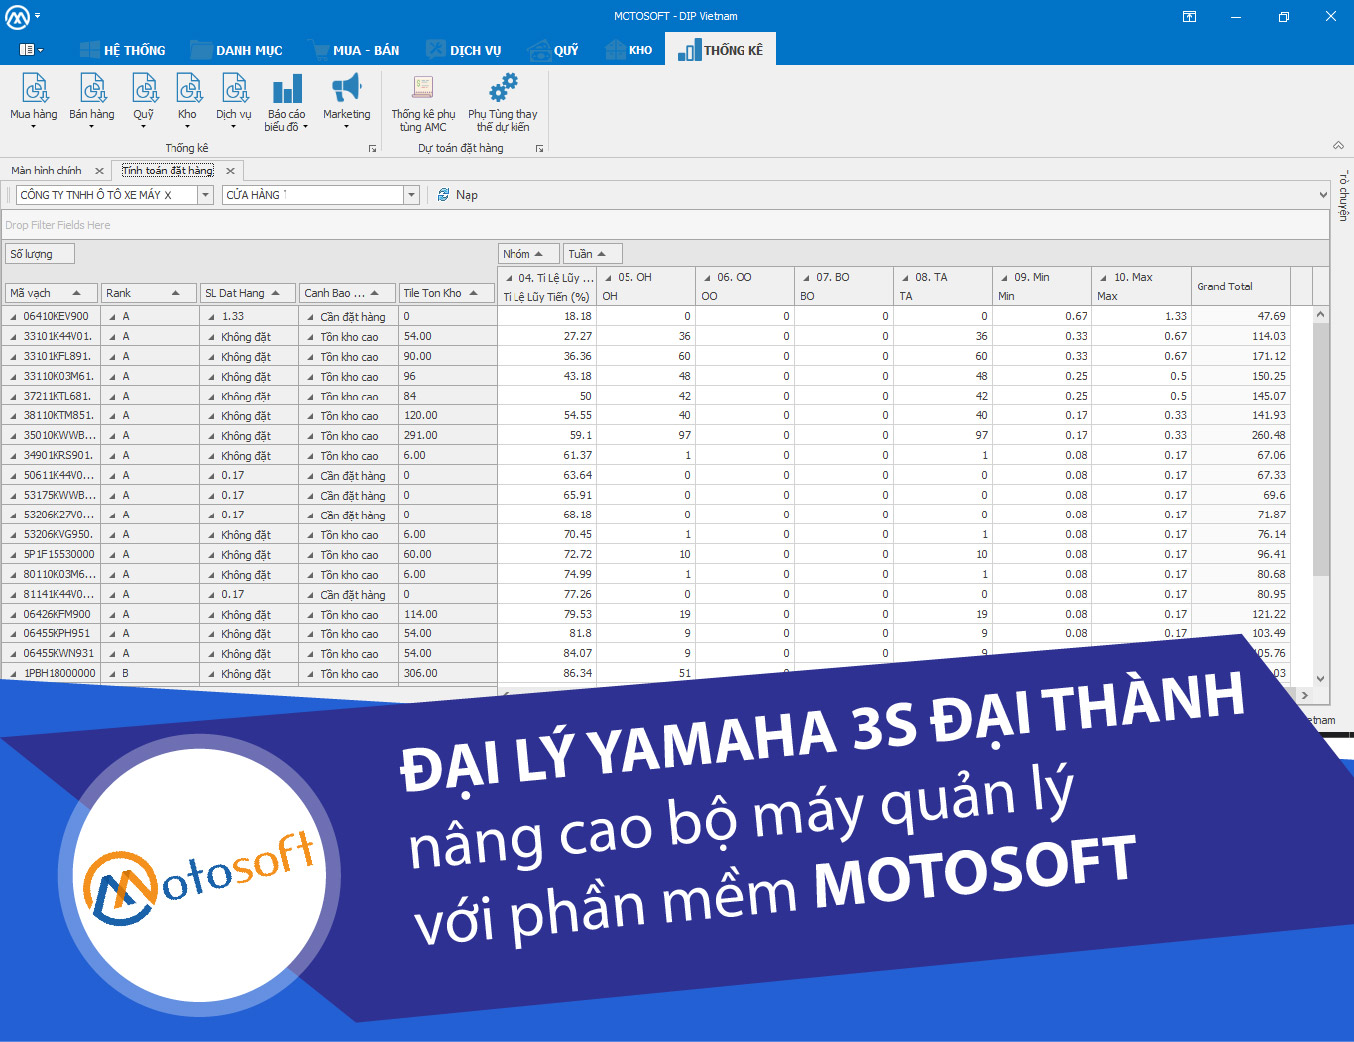Screen dimensions: 1354x1042
Task: Switch to the HỆ THỐNG ribbon tab
Action: coord(122,49)
